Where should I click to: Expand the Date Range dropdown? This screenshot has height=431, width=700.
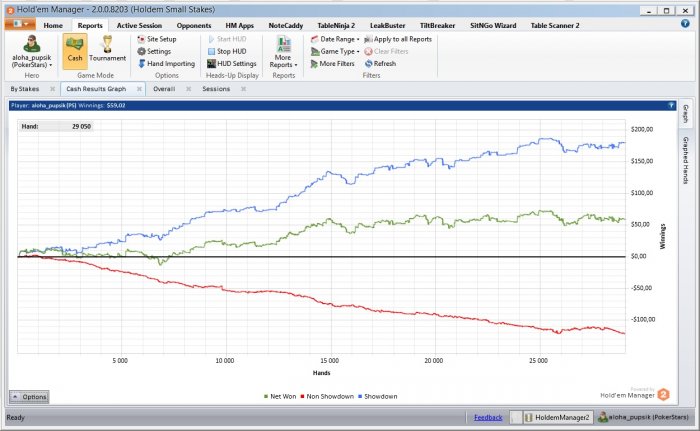coord(335,38)
